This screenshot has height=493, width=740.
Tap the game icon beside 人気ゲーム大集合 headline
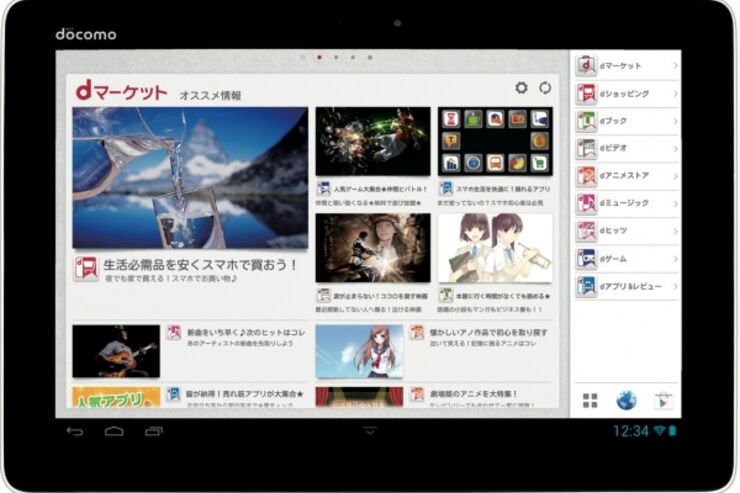[323, 189]
